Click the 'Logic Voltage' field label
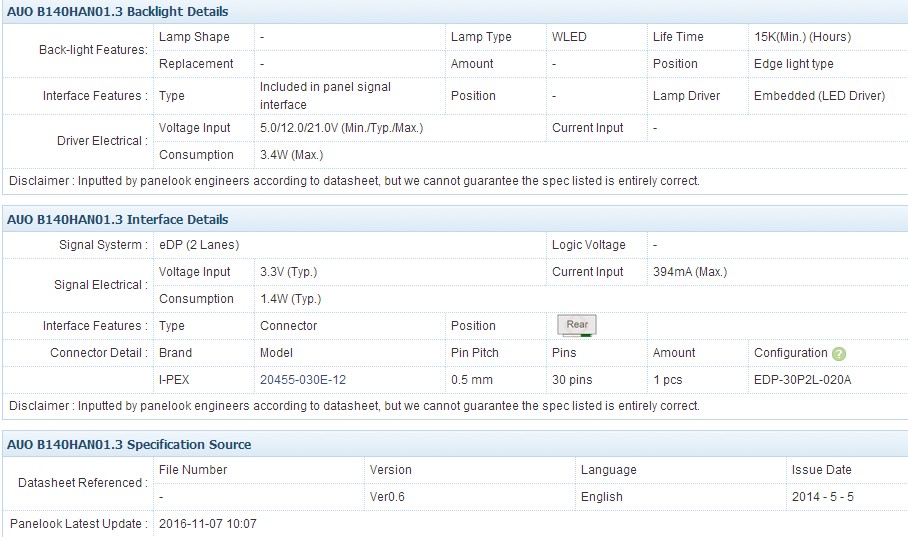The height and width of the screenshot is (537, 908). pos(588,245)
